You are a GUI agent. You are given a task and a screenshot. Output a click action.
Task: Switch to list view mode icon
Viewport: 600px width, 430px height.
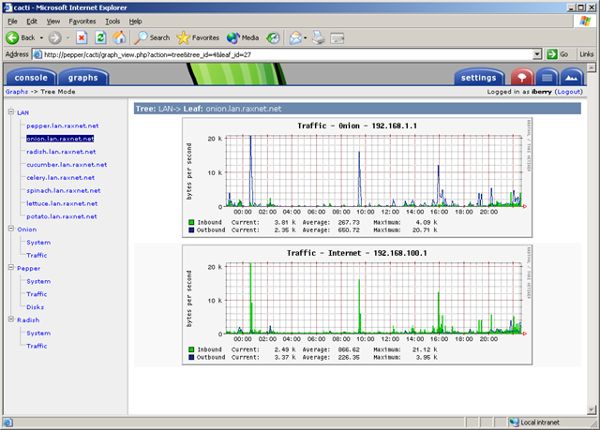[546, 77]
